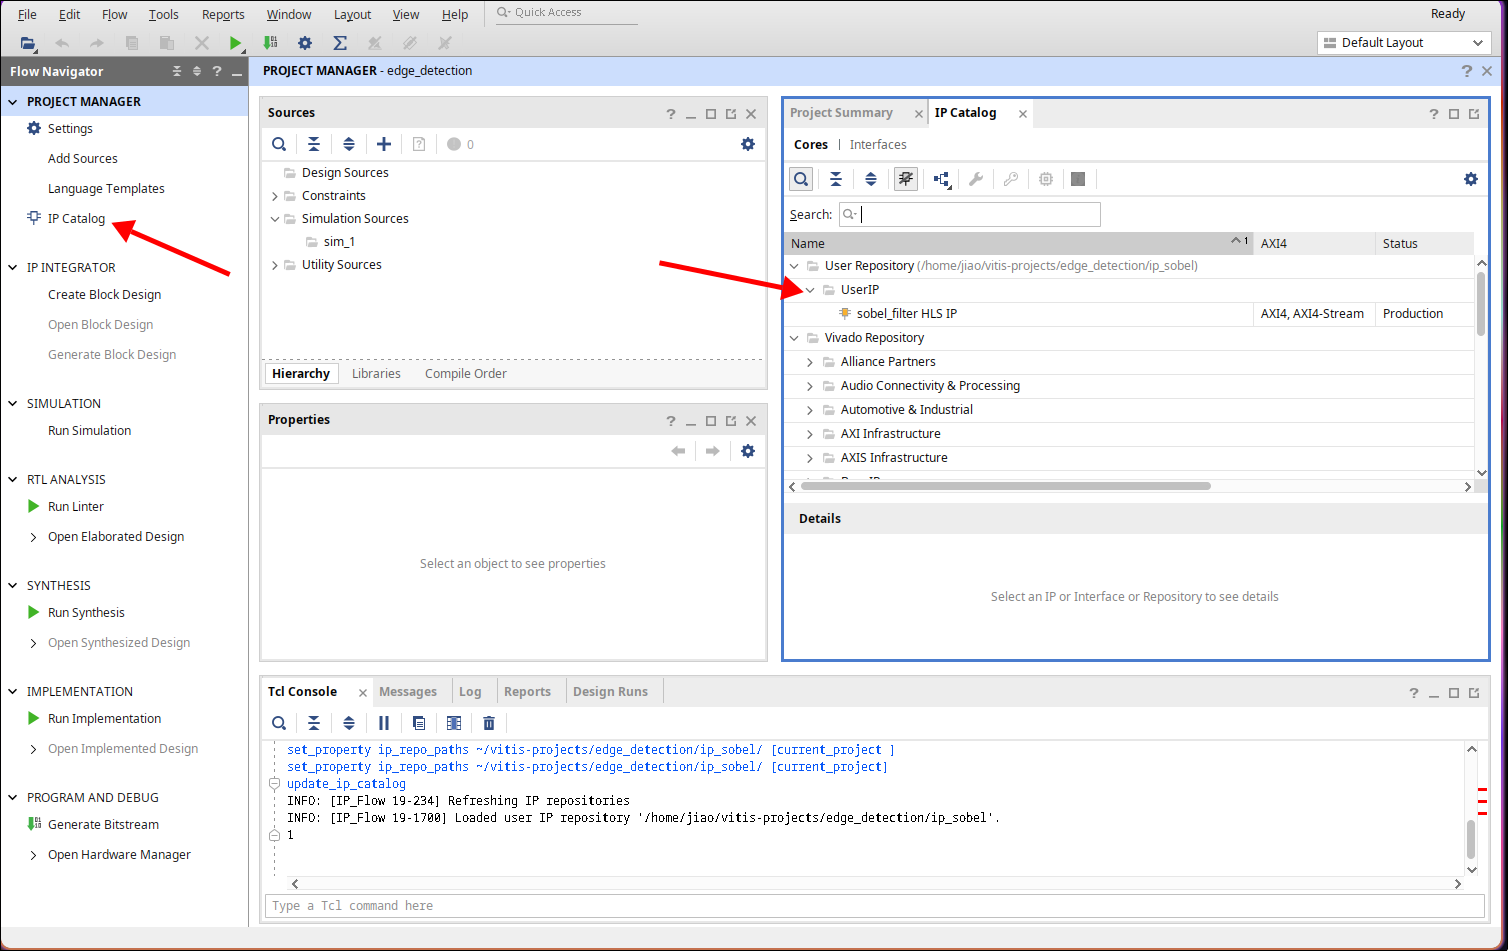
Task: Open project settings via the gear toolbar icon
Action: pos(303,42)
